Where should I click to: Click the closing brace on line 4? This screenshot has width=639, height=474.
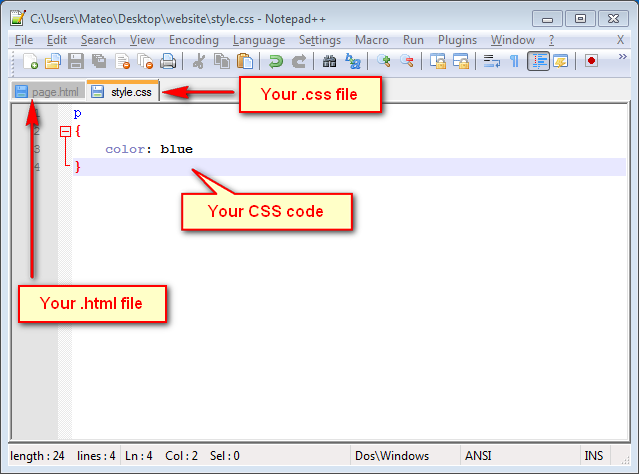pyautogui.click(x=77, y=167)
